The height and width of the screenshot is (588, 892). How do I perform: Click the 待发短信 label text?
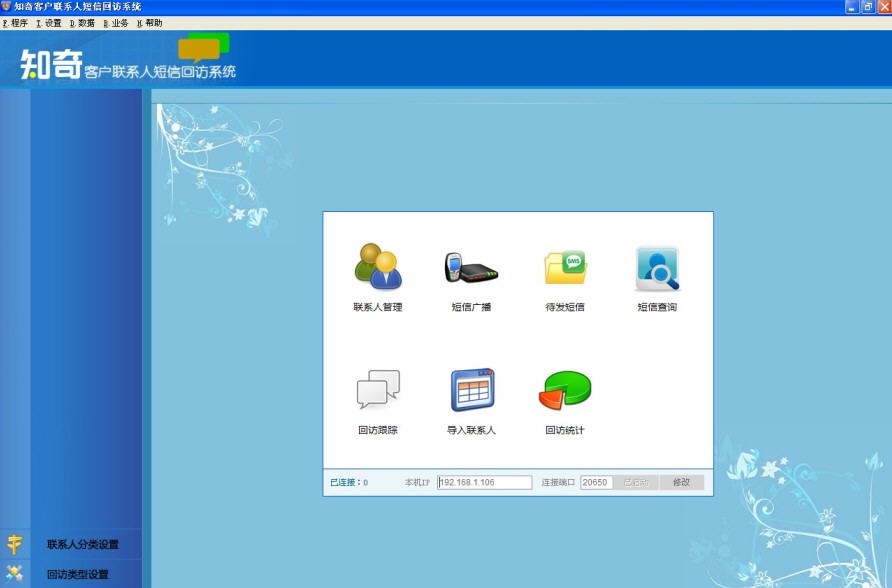(x=565, y=307)
